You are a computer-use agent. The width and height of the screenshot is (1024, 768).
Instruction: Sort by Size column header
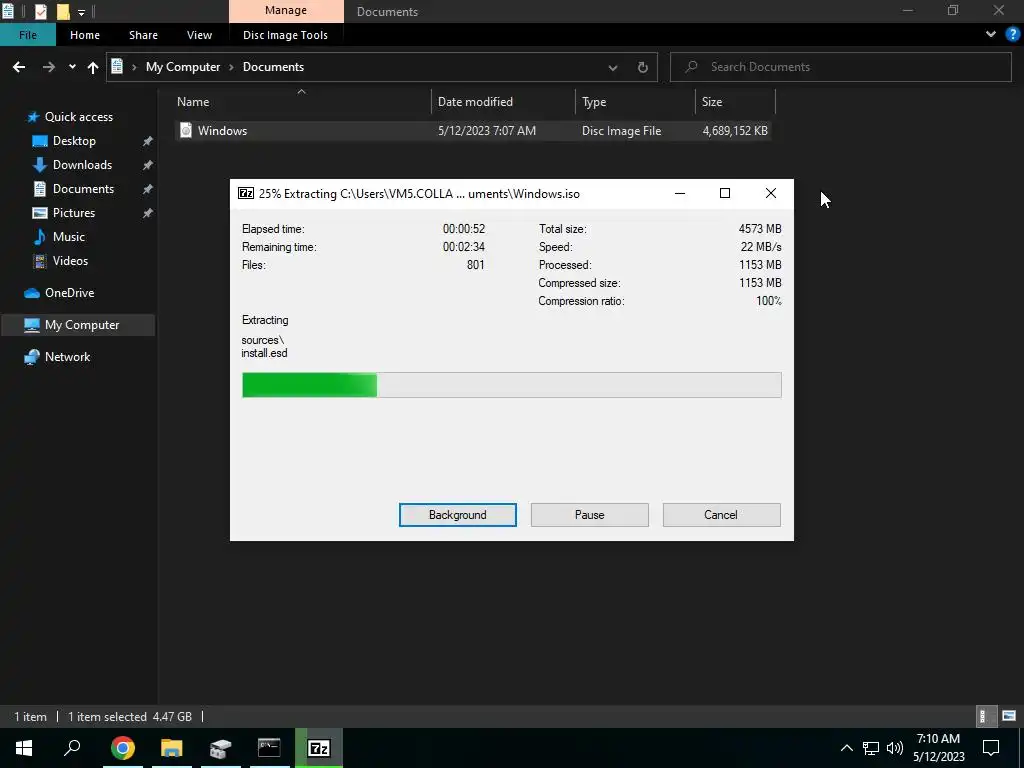(735, 102)
